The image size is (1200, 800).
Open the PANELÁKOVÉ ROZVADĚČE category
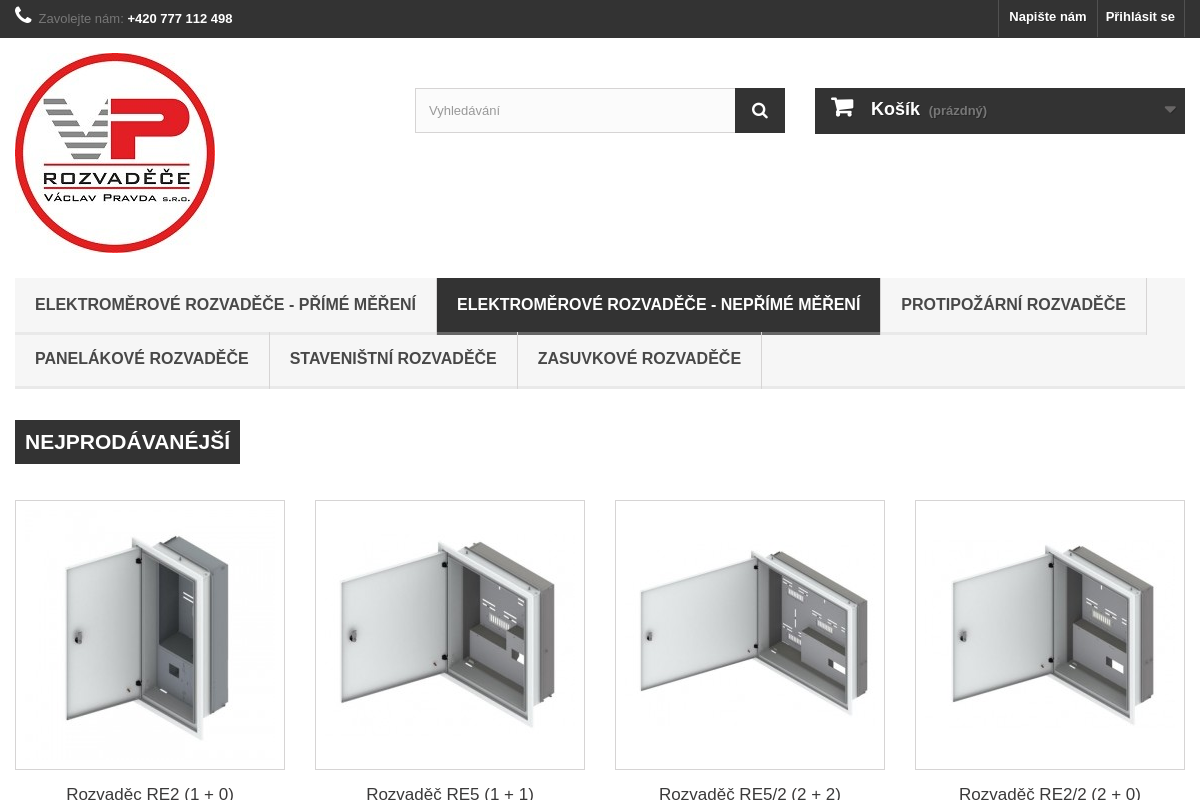click(142, 358)
